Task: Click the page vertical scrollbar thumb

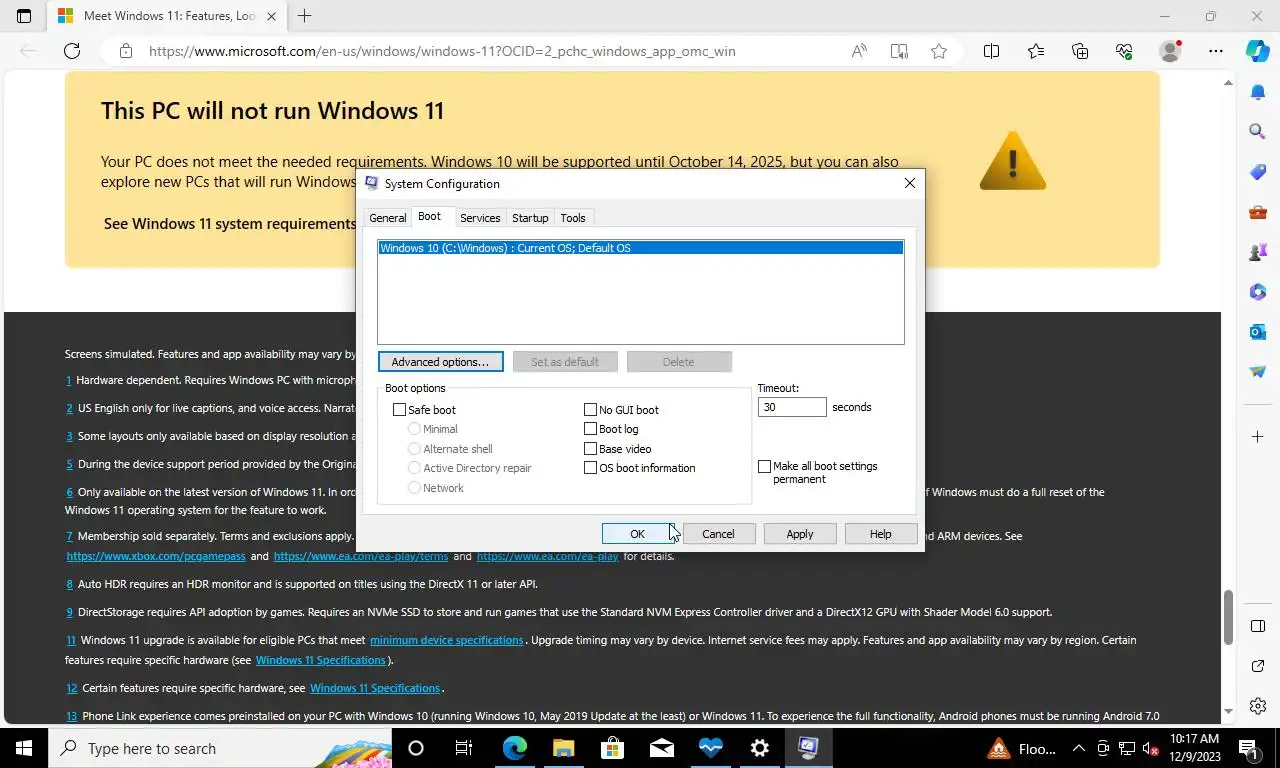Action: [1229, 618]
